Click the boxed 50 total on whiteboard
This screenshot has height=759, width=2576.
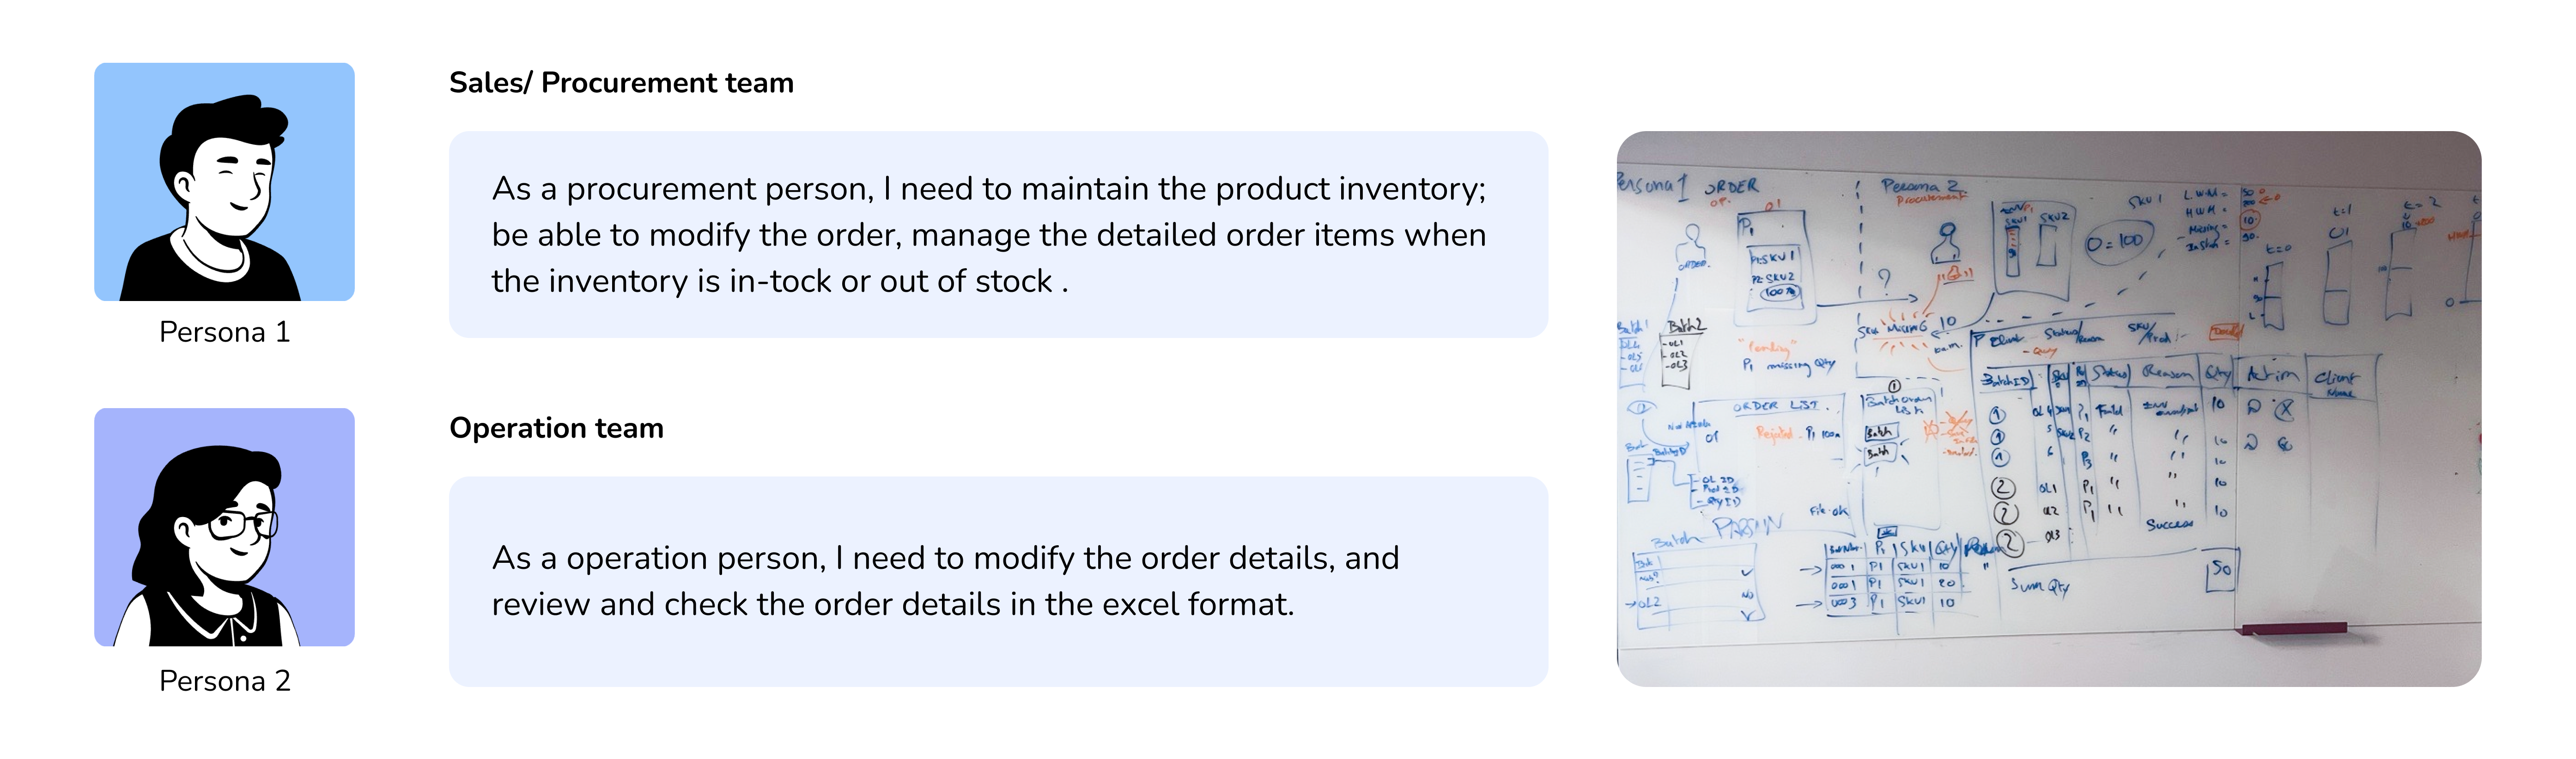tap(2221, 570)
